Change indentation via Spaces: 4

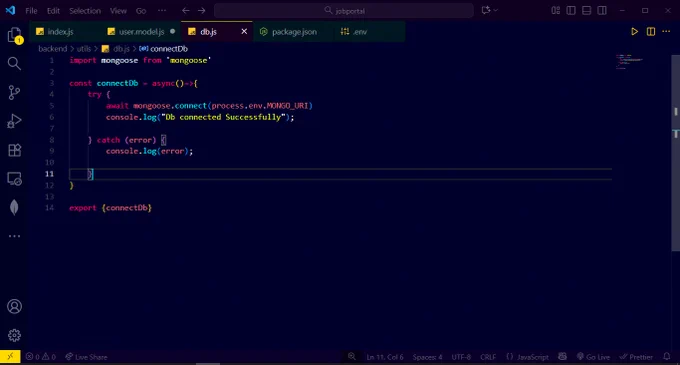click(427, 357)
